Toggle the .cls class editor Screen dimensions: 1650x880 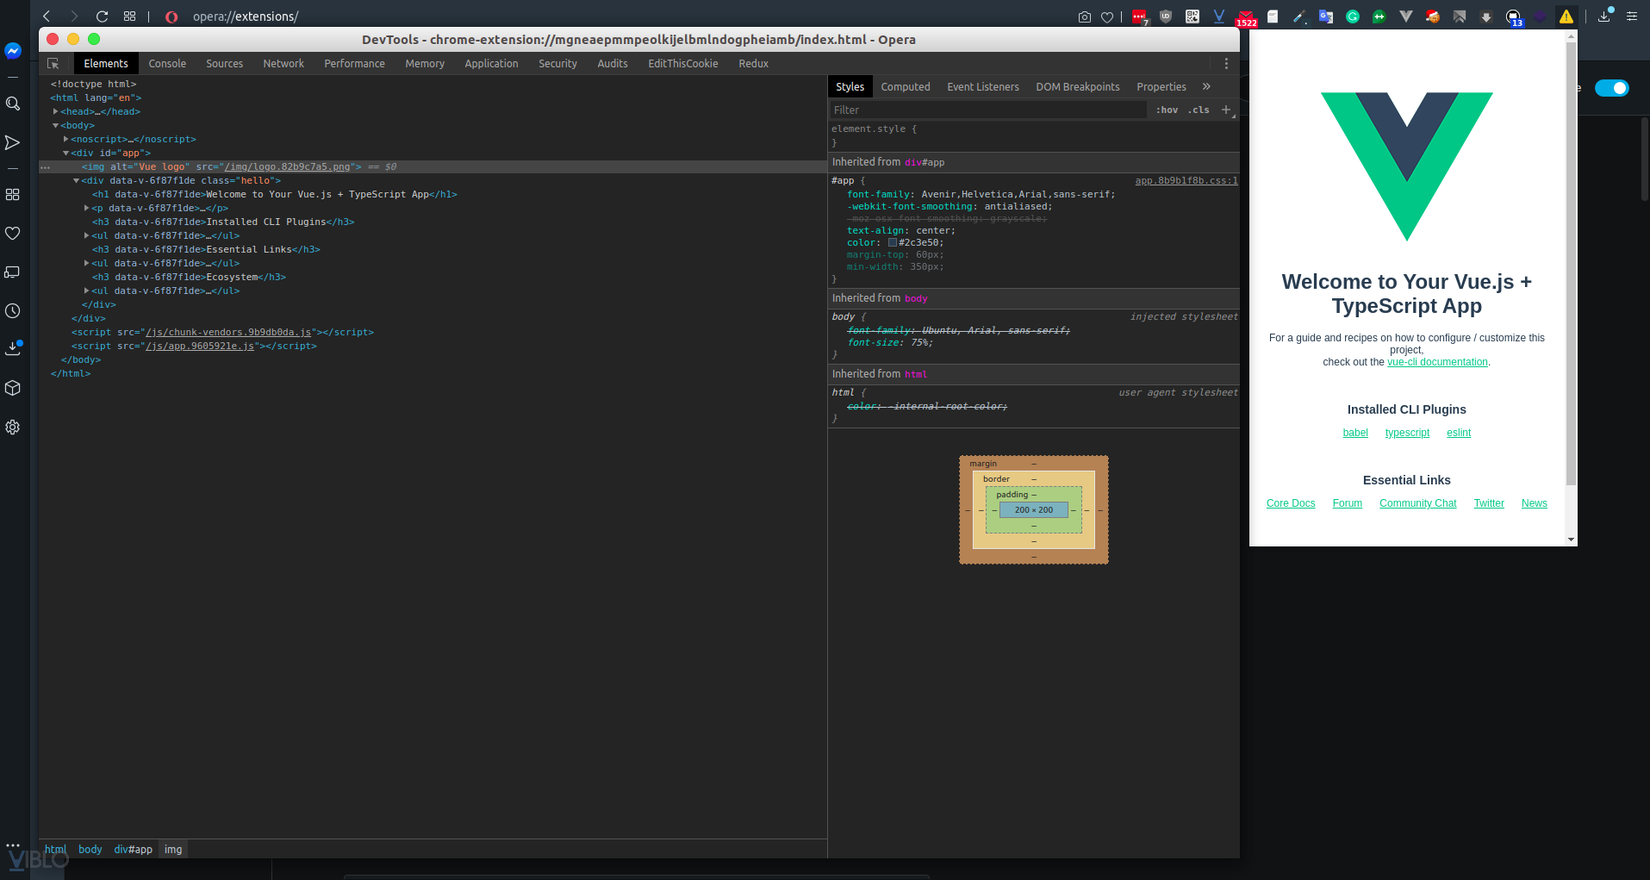click(x=1198, y=110)
